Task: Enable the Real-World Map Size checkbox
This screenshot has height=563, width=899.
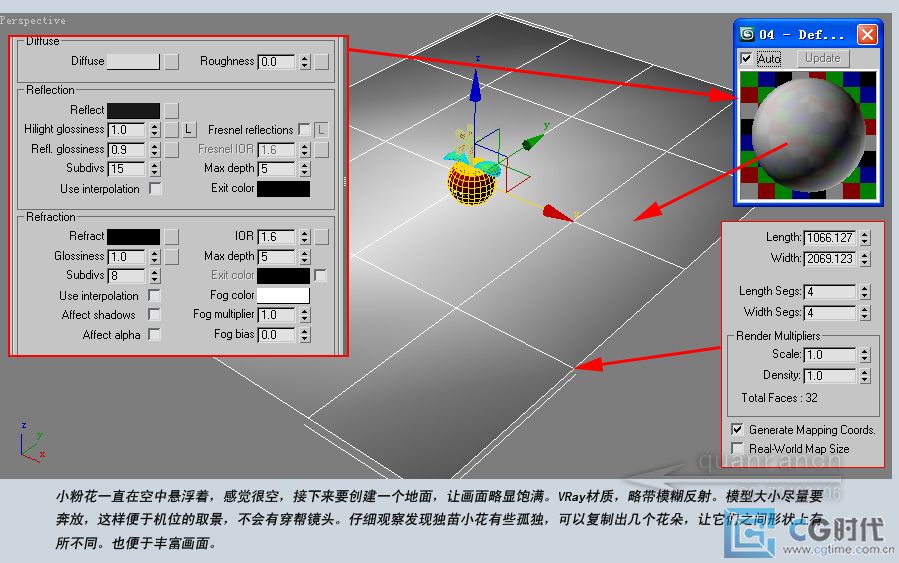Action: (737, 448)
